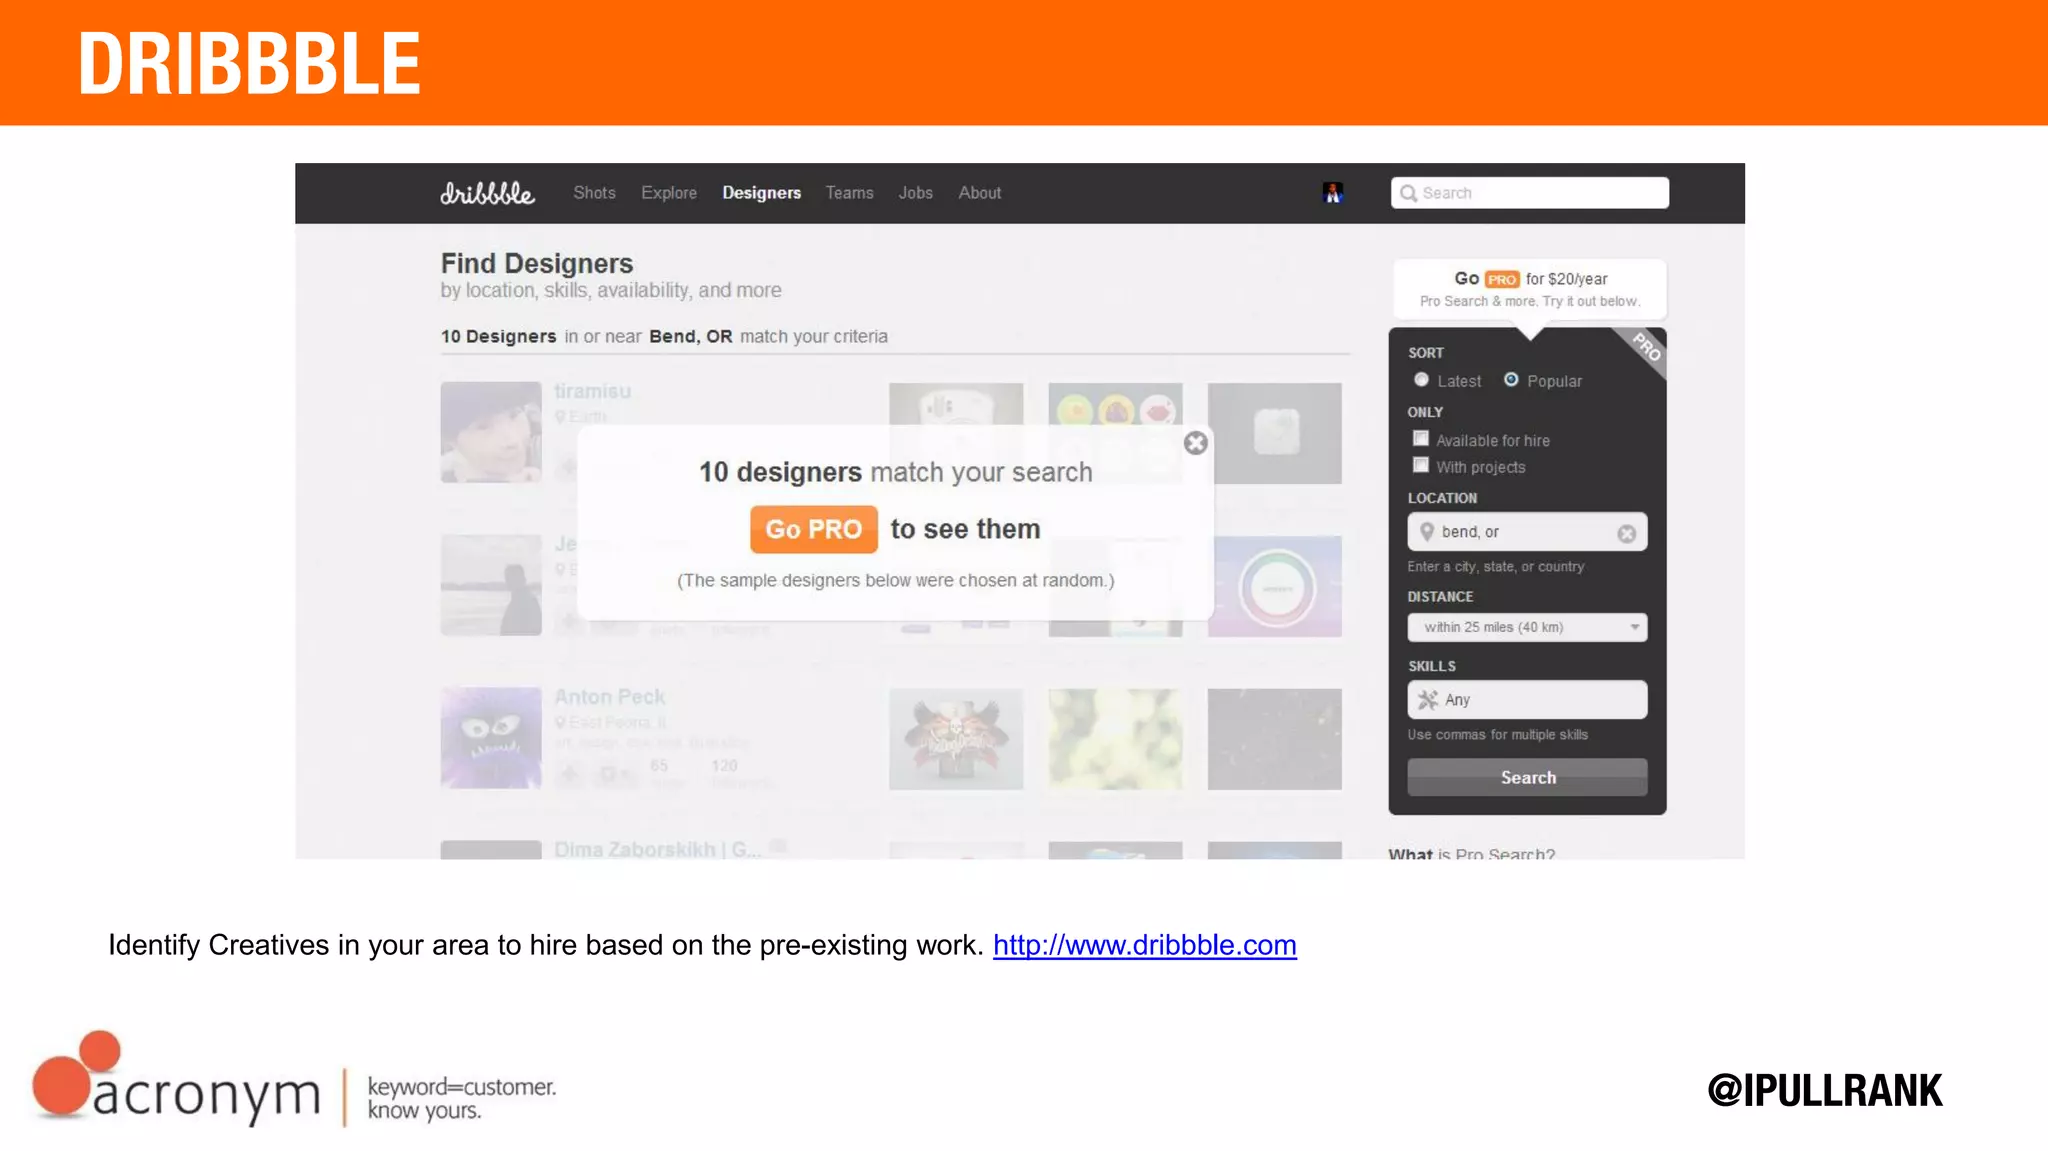This screenshot has width=2048, height=1151.
Task: Open the distance dropdown within 25 miles
Action: tap(1527, 627)
